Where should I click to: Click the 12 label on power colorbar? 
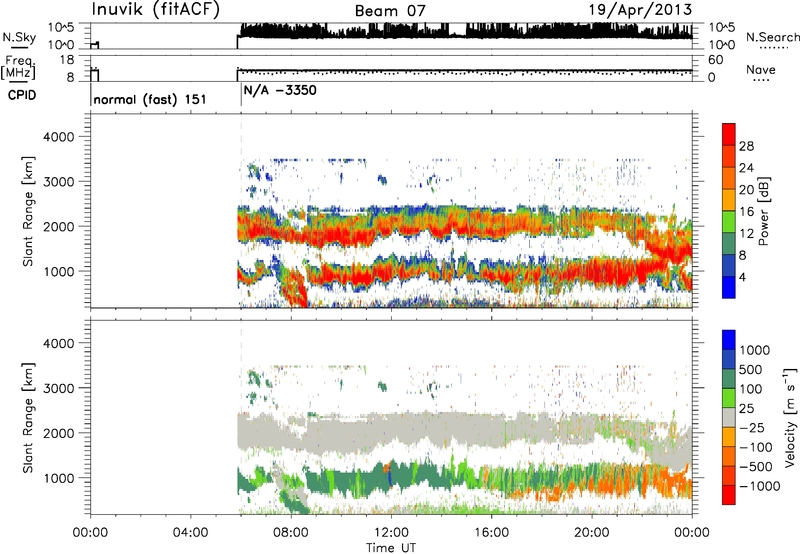point(746,233)
